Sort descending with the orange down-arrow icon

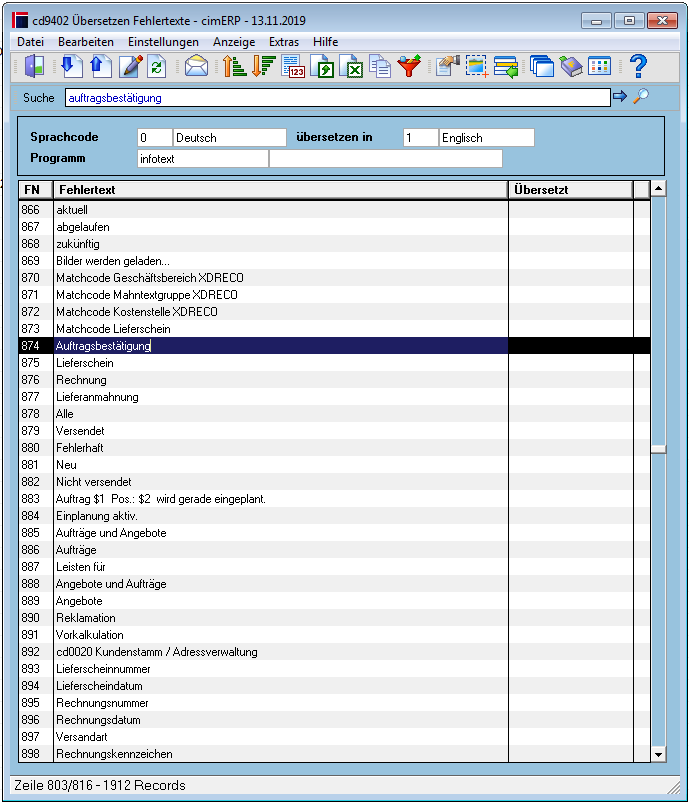click(x=263, y=67)
